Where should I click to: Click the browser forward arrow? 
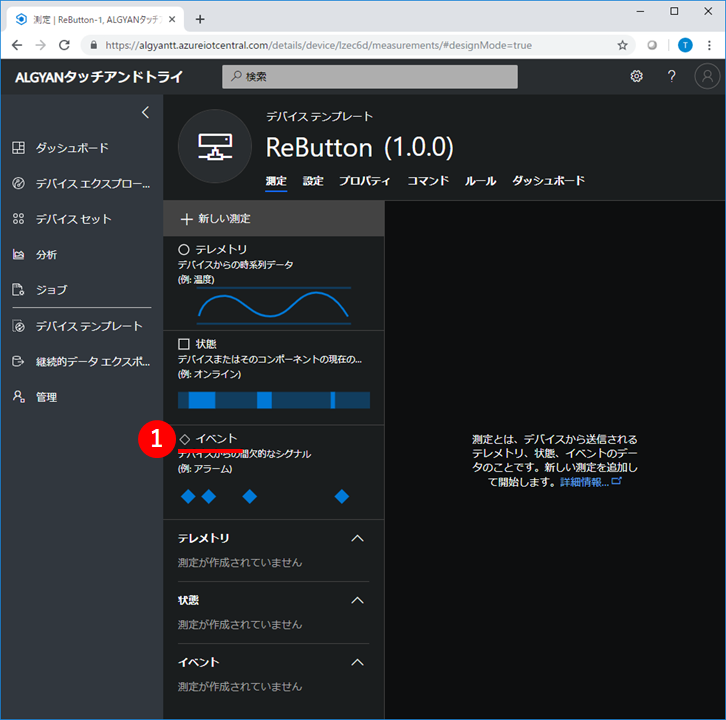[x=41, y=45]
